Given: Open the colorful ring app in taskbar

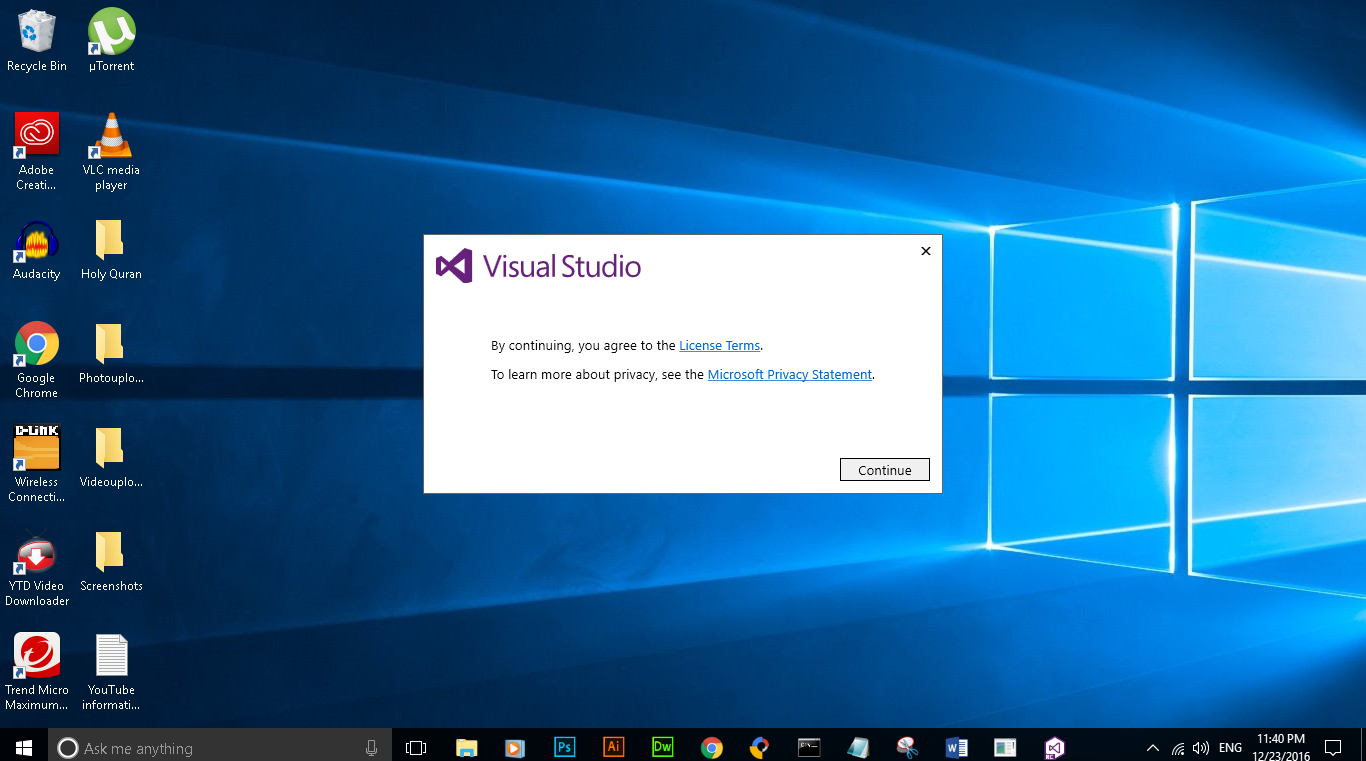Looking at the screenshot, I should [760, 747].
